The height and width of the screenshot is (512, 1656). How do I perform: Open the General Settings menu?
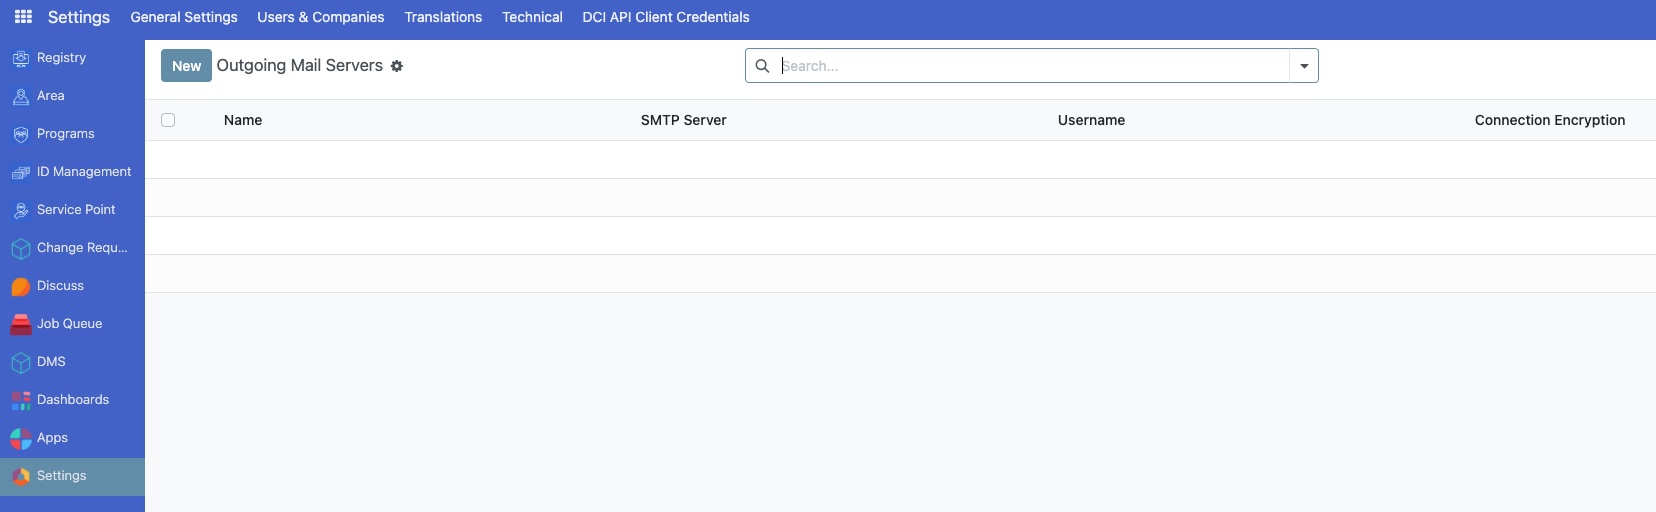click(x=184, y=17)
